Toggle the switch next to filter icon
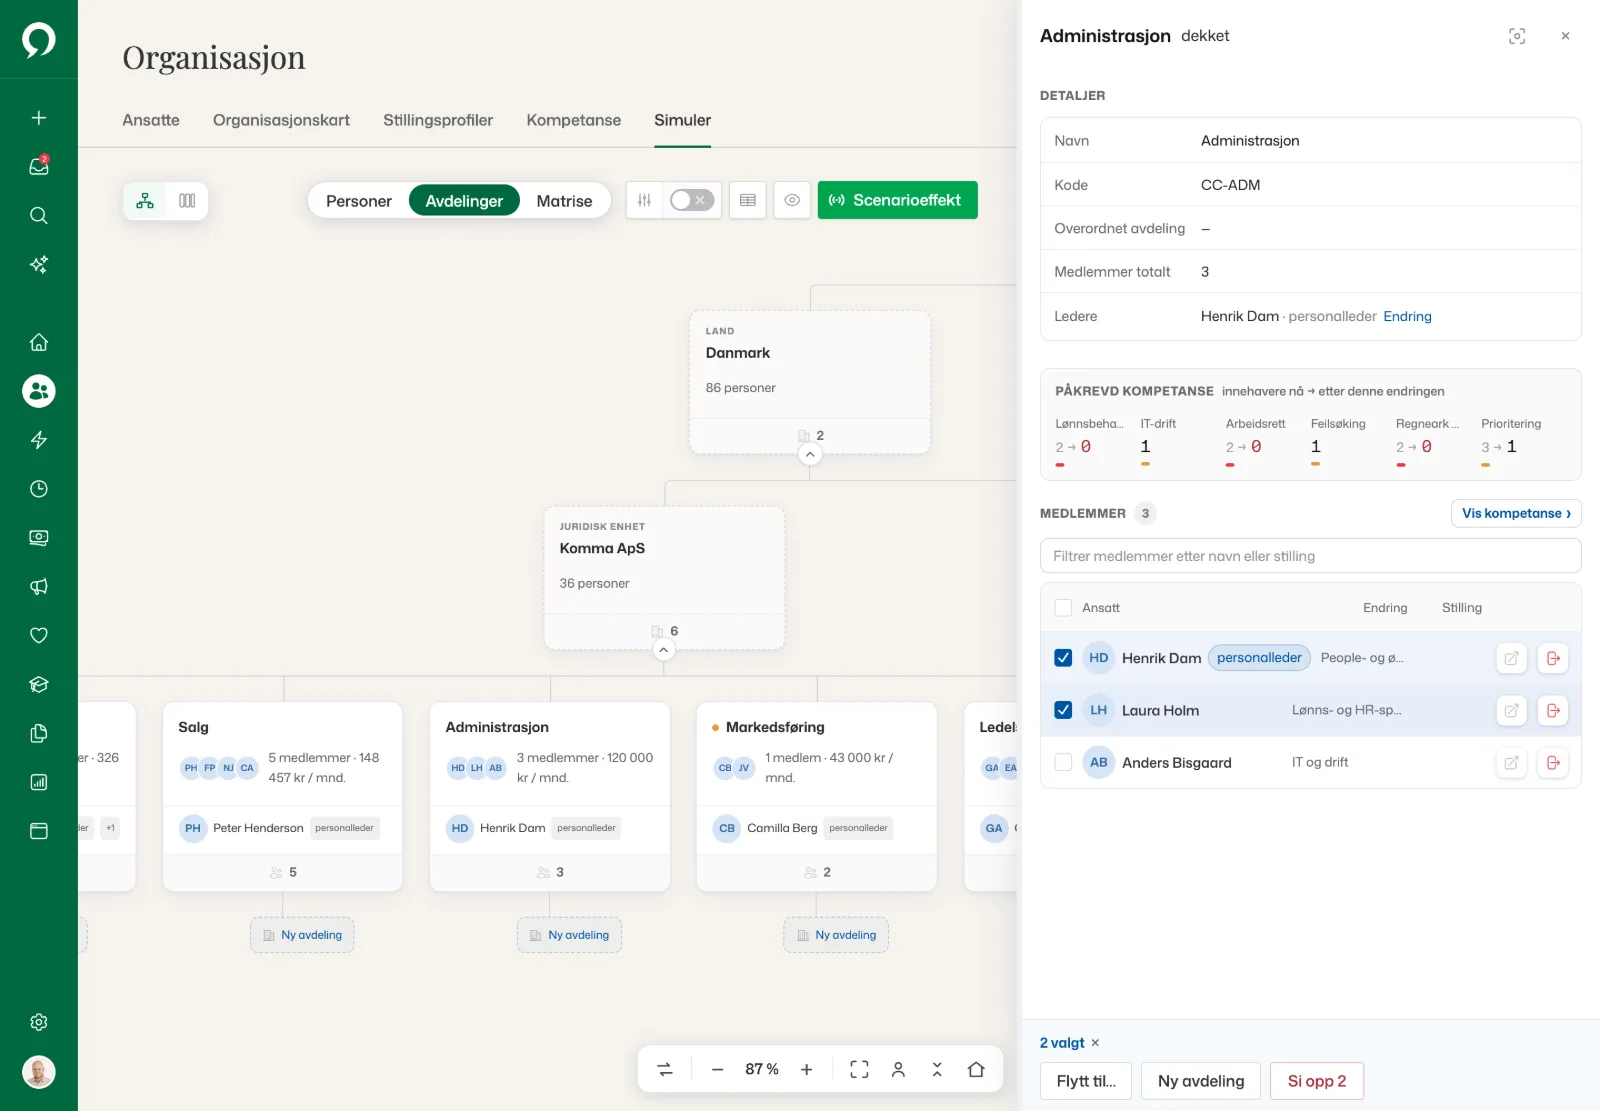The image size is (1600, 1111). point(692,200)
